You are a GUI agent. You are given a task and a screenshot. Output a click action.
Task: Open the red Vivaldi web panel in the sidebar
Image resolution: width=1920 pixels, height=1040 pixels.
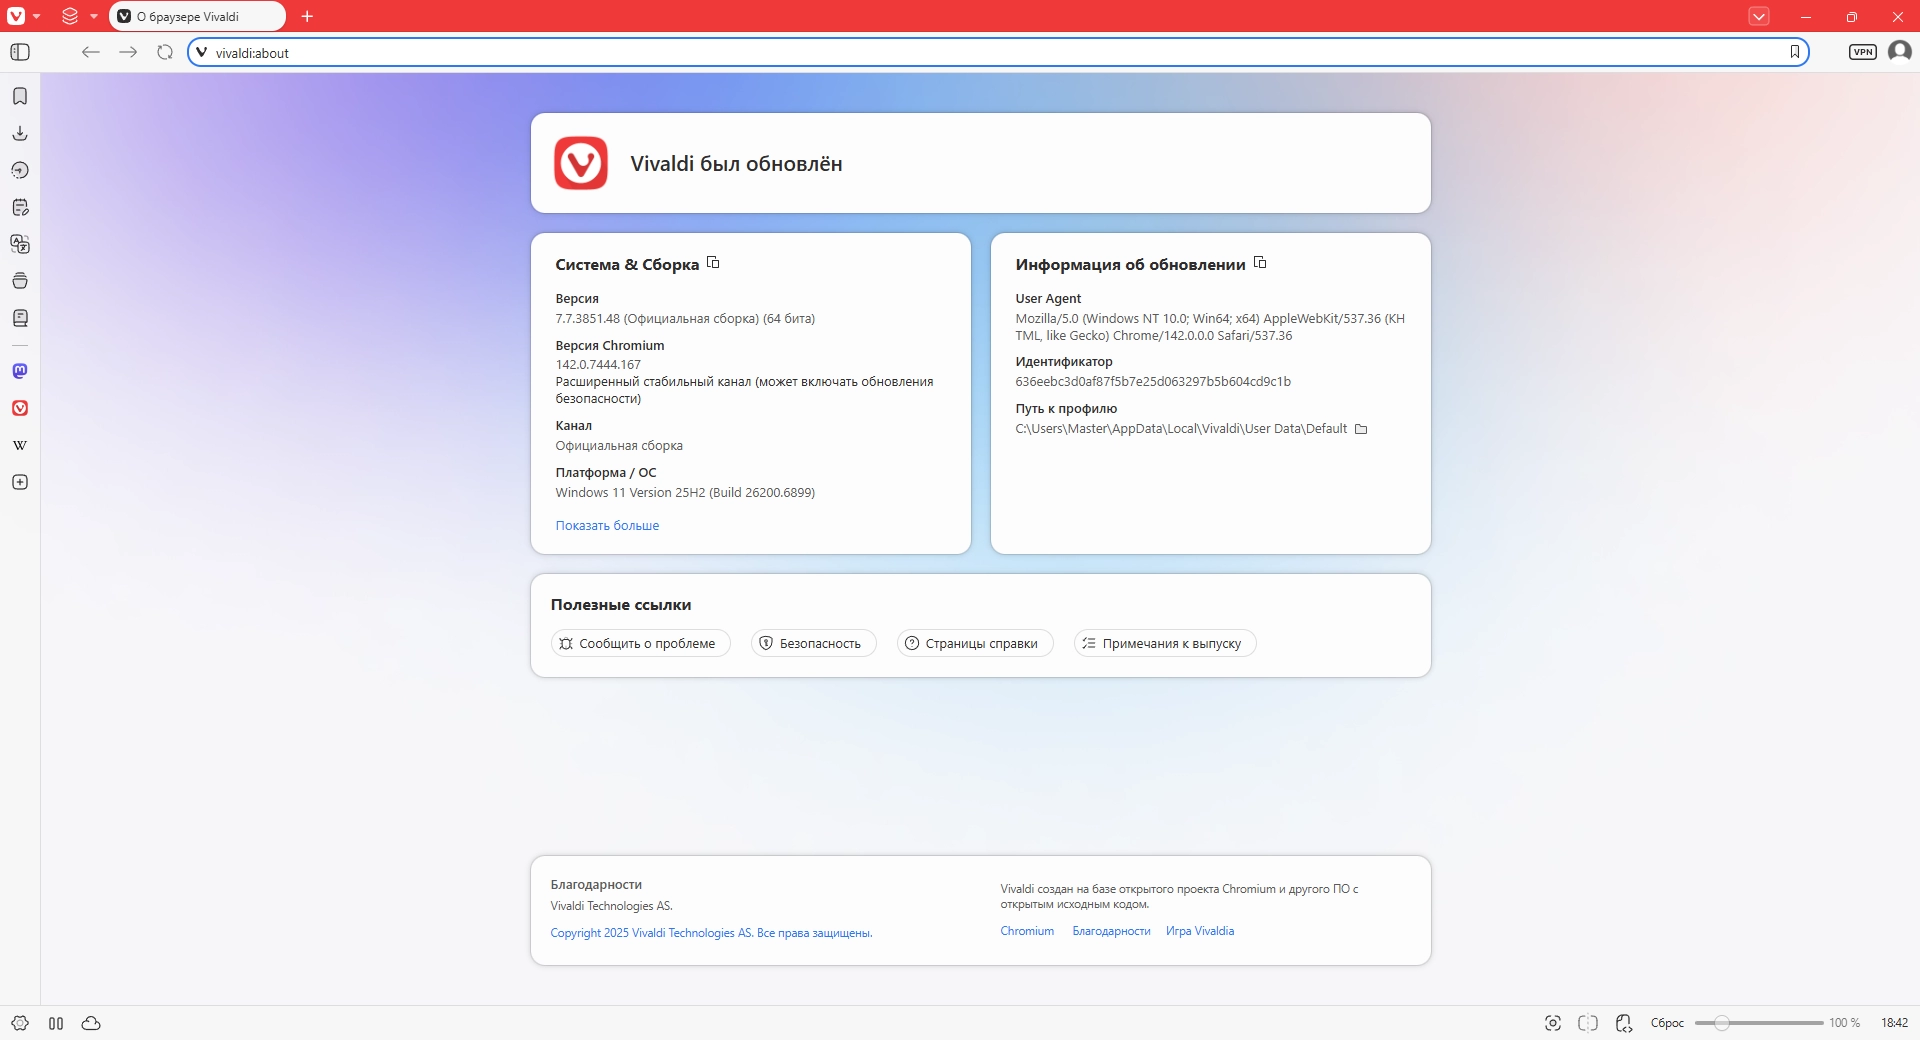click(20, 408)
